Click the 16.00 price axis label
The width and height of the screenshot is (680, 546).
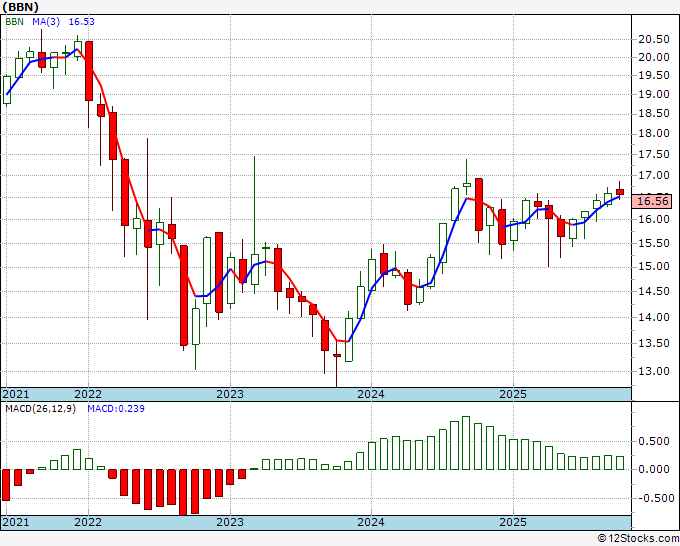pos(654,219)
